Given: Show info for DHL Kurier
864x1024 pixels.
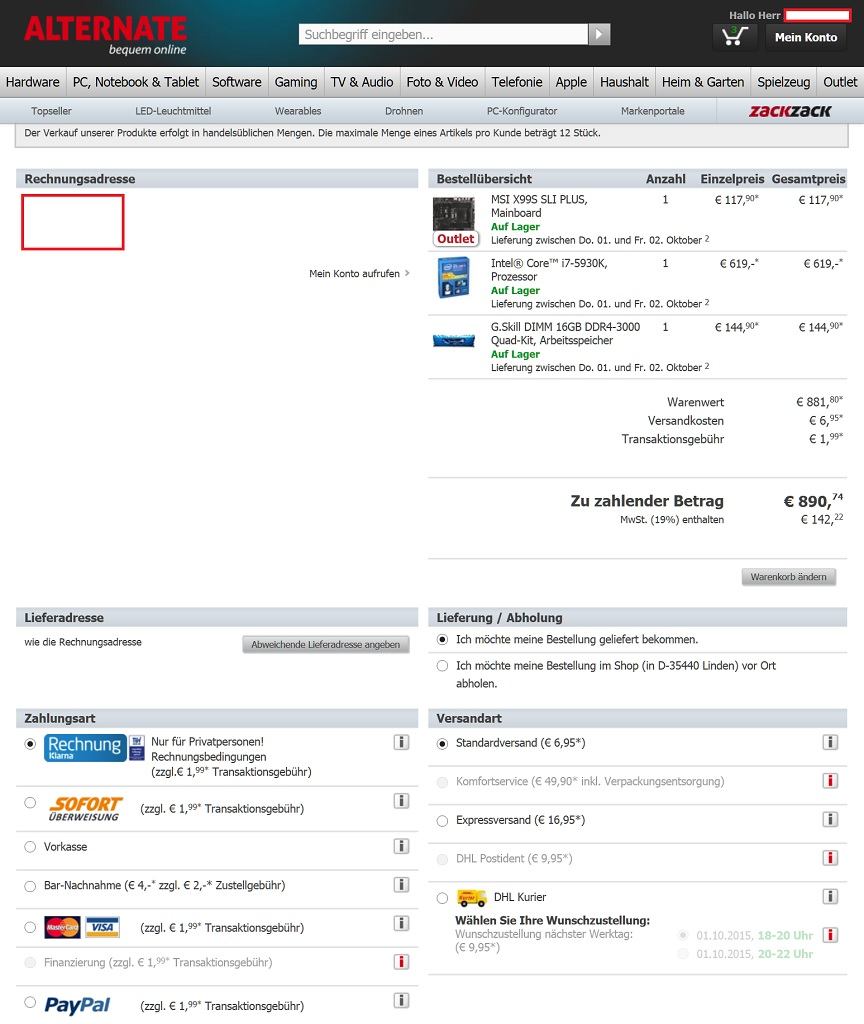Looking at the screenshot, I should (x=830, y=896).
